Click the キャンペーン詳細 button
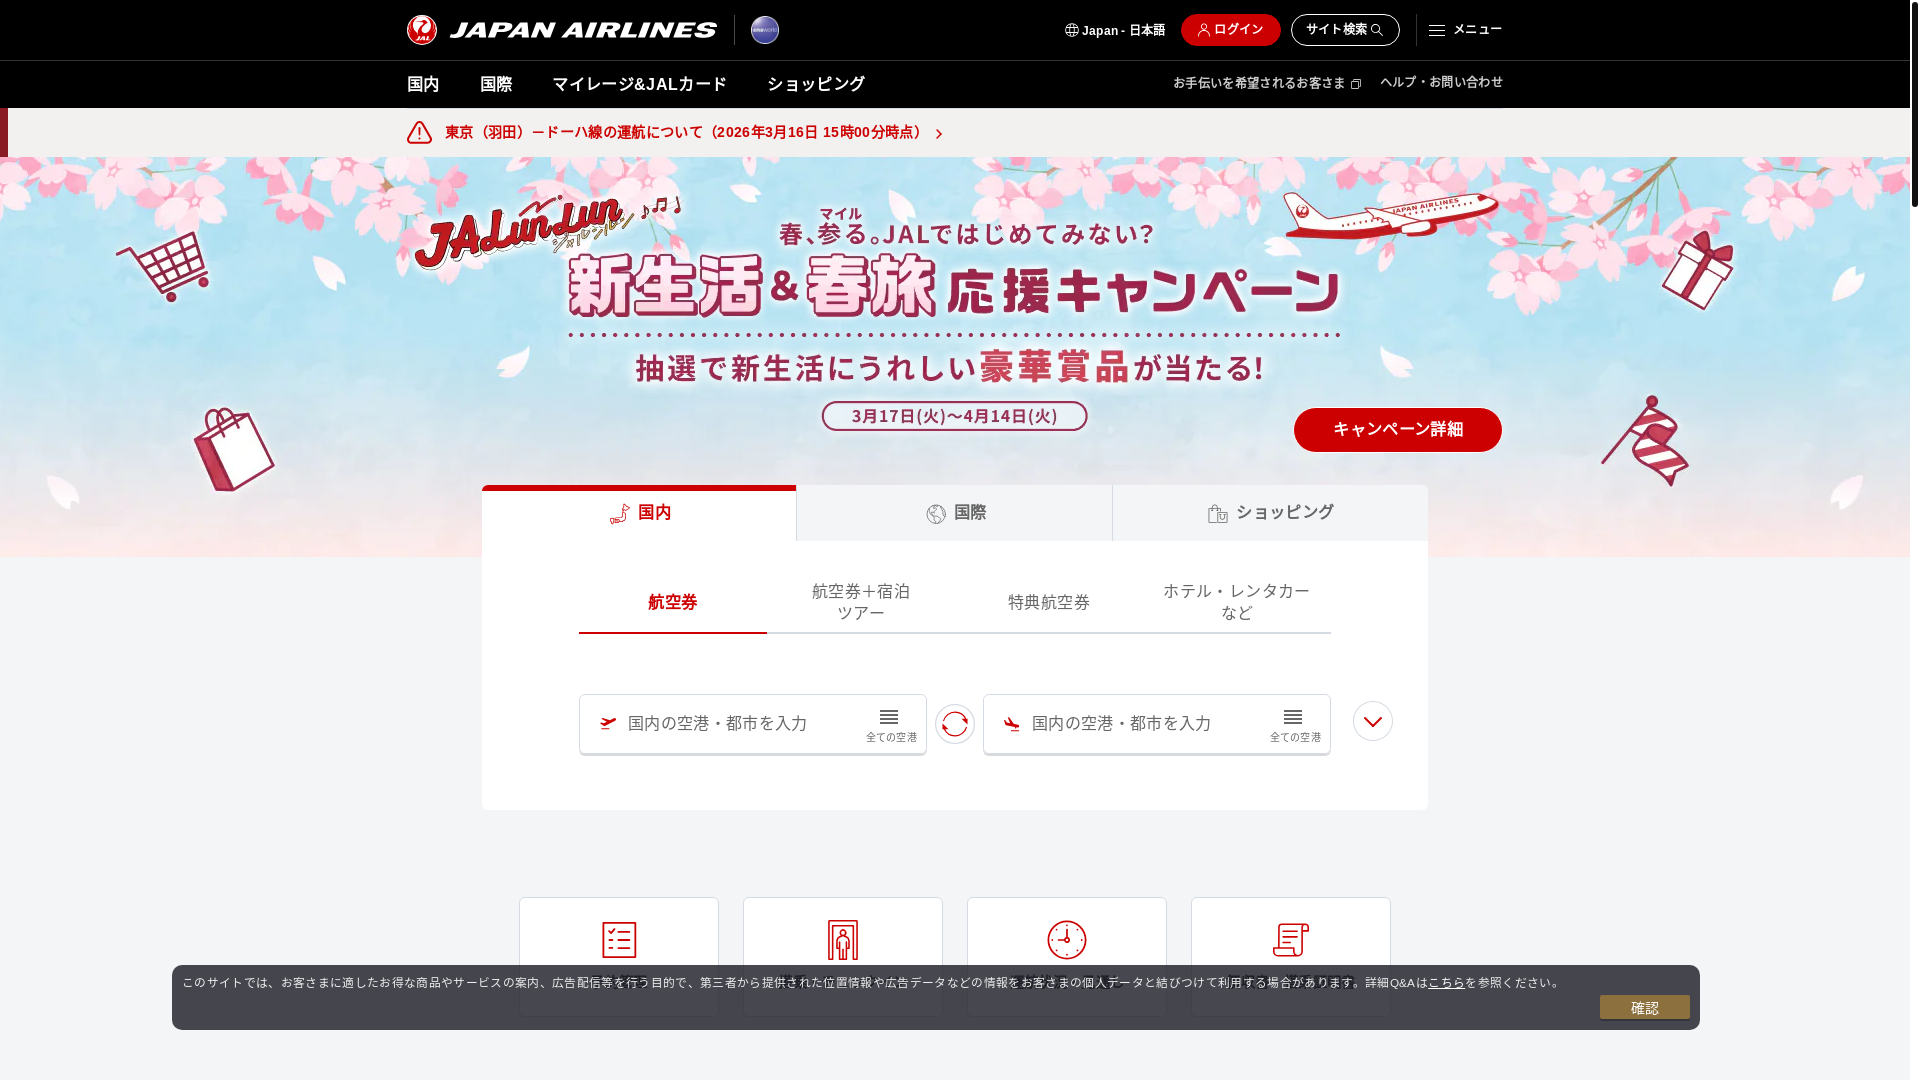Screen dimensions: 1920x1080 pyautogui.click(x=1397, y=430)
